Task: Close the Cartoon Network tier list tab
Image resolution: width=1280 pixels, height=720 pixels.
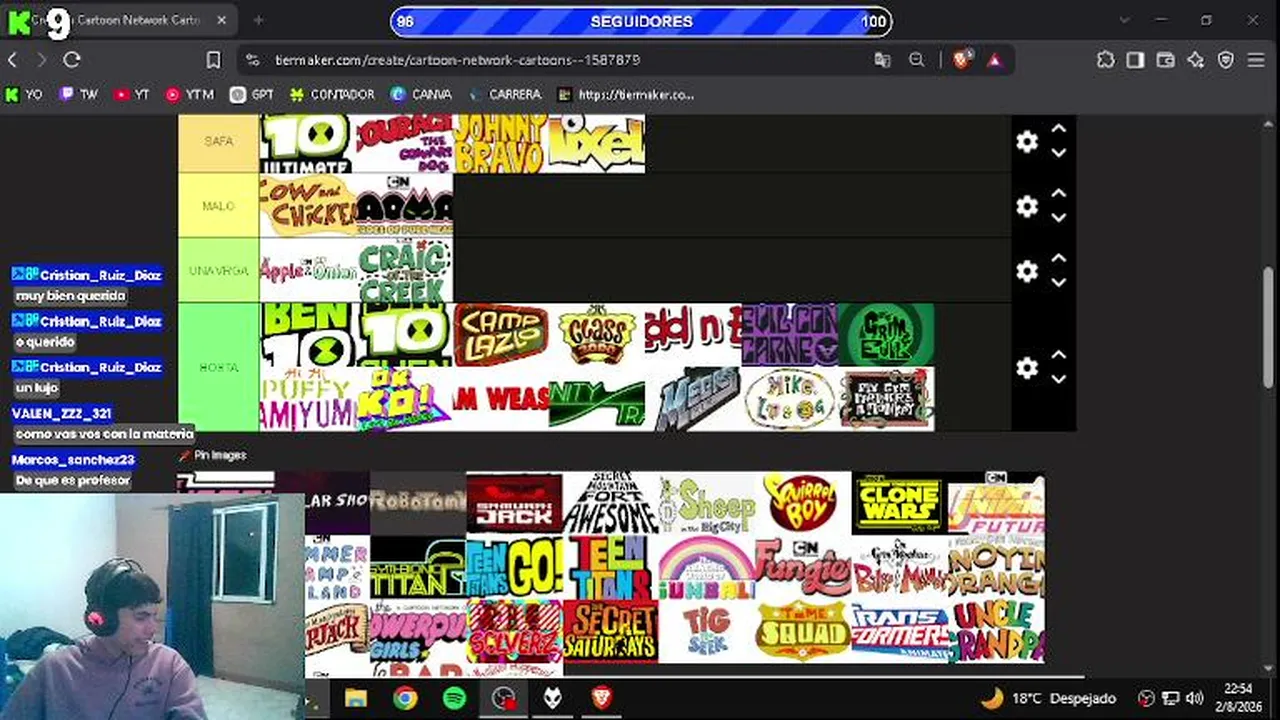Action: click(x=221, y=20)
